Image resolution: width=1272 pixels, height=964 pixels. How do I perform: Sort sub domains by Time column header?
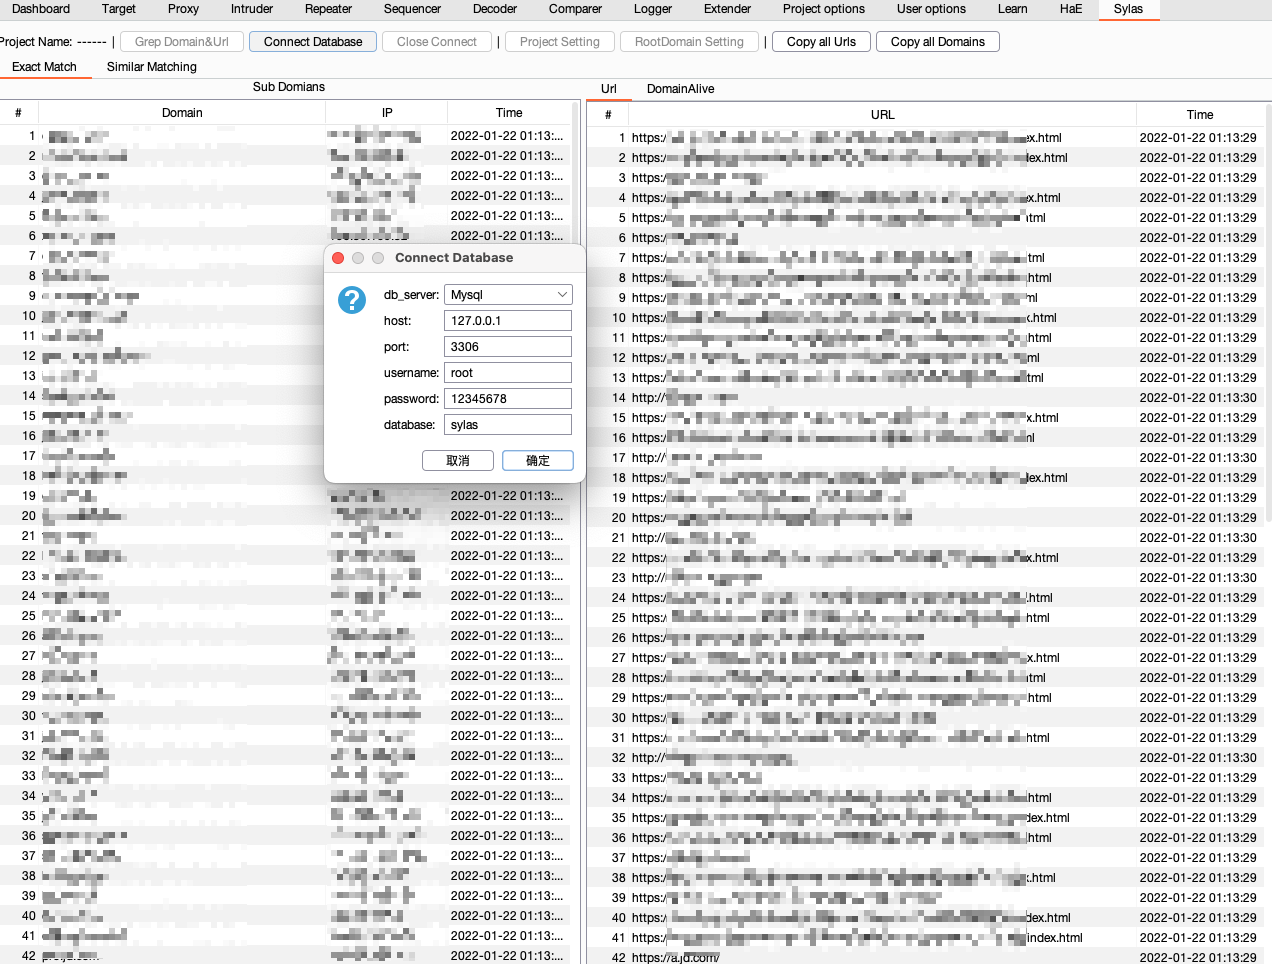coord(509,113)
